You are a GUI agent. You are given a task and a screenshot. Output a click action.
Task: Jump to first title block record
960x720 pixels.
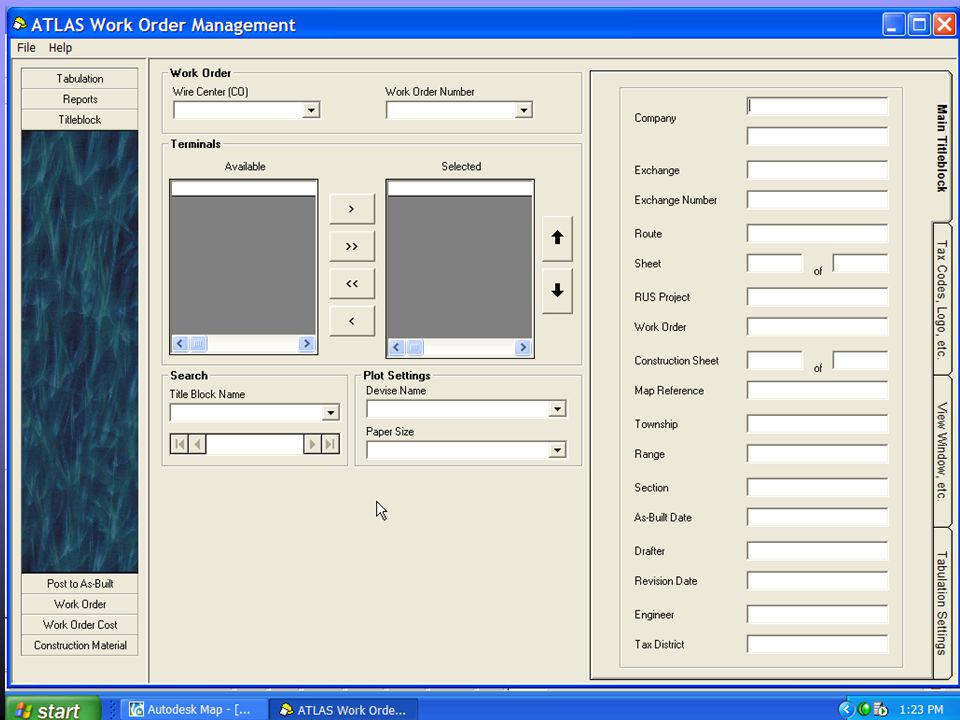(x=179, y=444)
